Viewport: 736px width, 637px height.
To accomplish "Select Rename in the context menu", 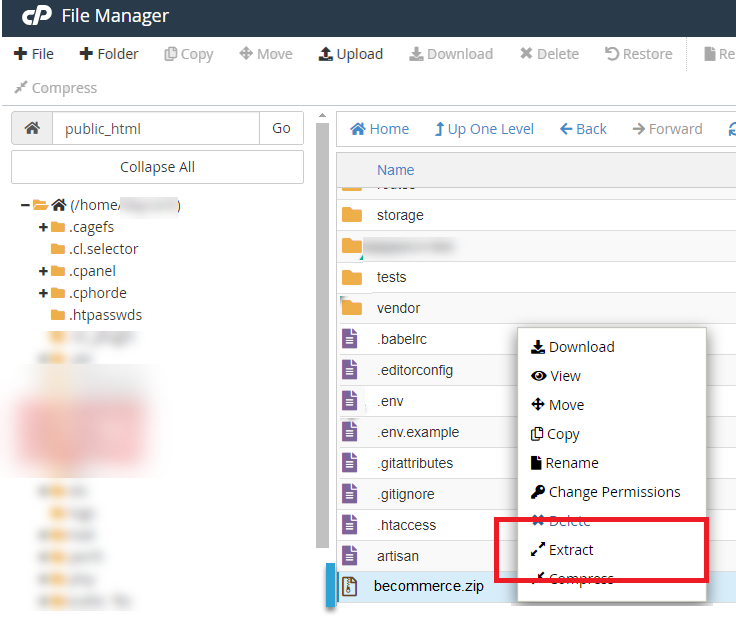I will click(x=571, y=463).
